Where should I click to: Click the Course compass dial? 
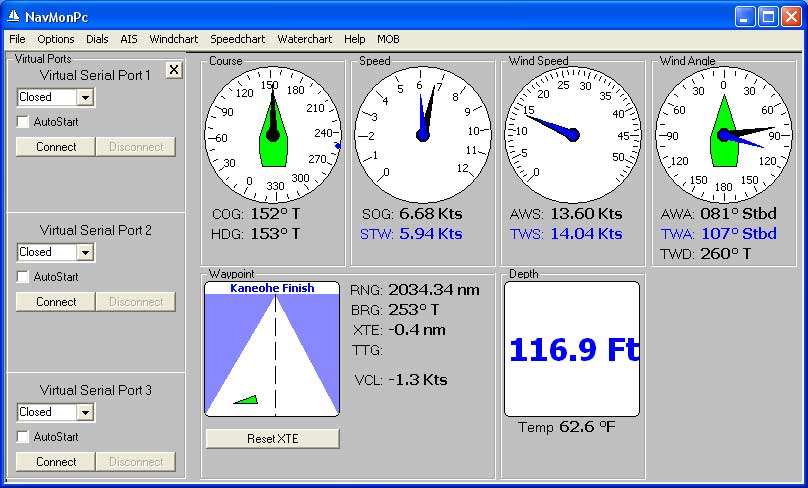(272, 134)
